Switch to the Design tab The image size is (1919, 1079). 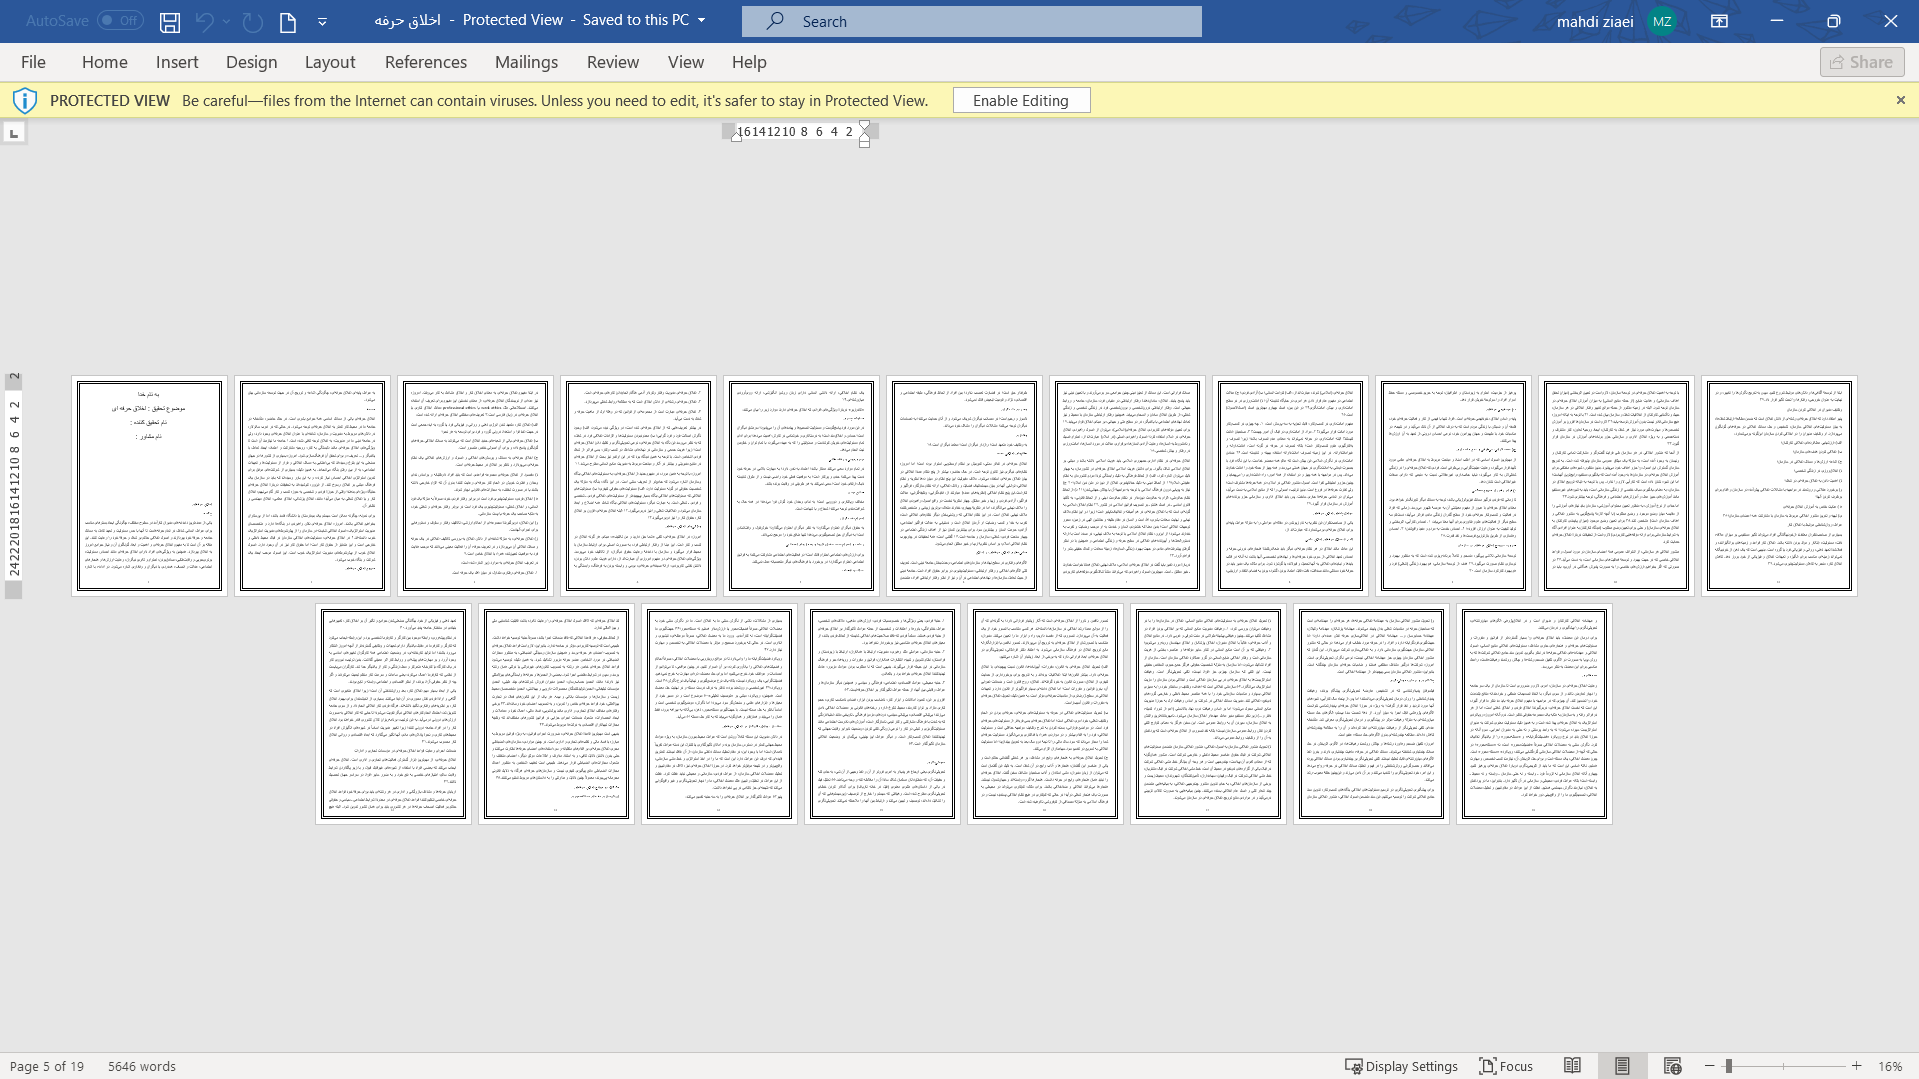click(252, 62)
